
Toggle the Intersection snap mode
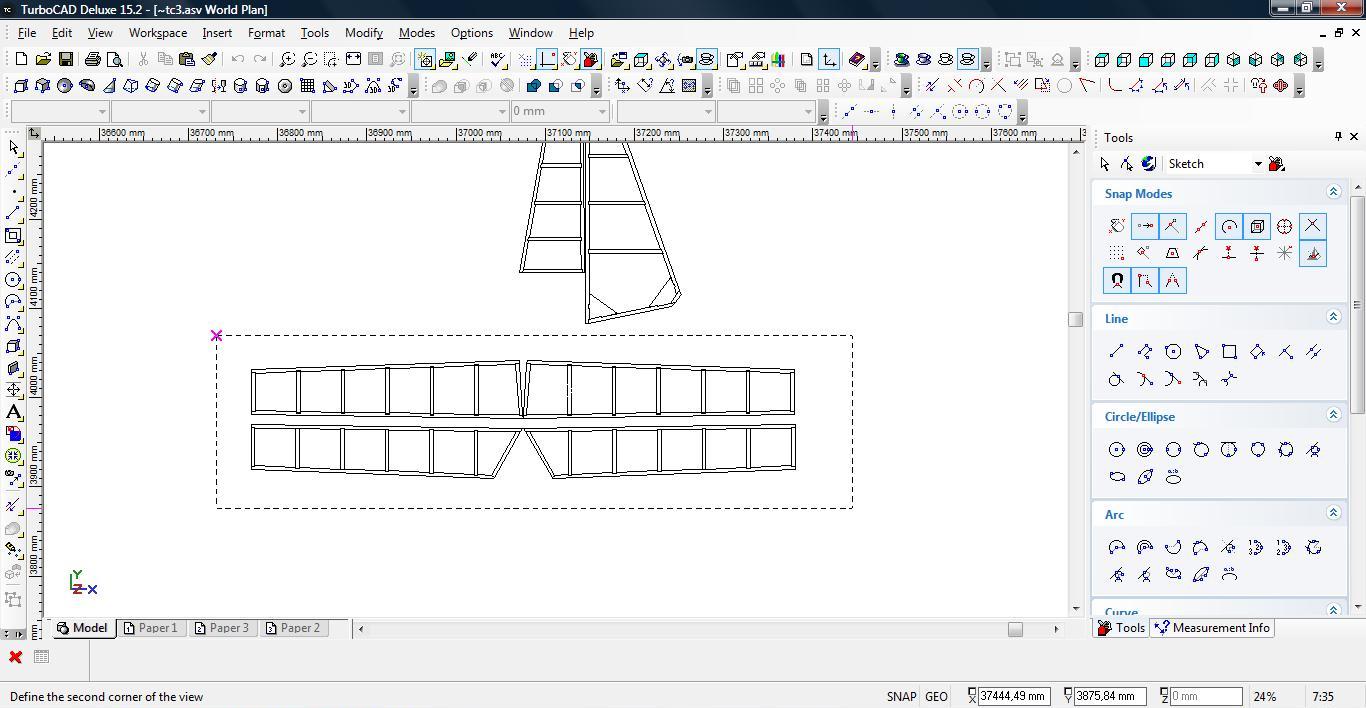pos(1312,226)
